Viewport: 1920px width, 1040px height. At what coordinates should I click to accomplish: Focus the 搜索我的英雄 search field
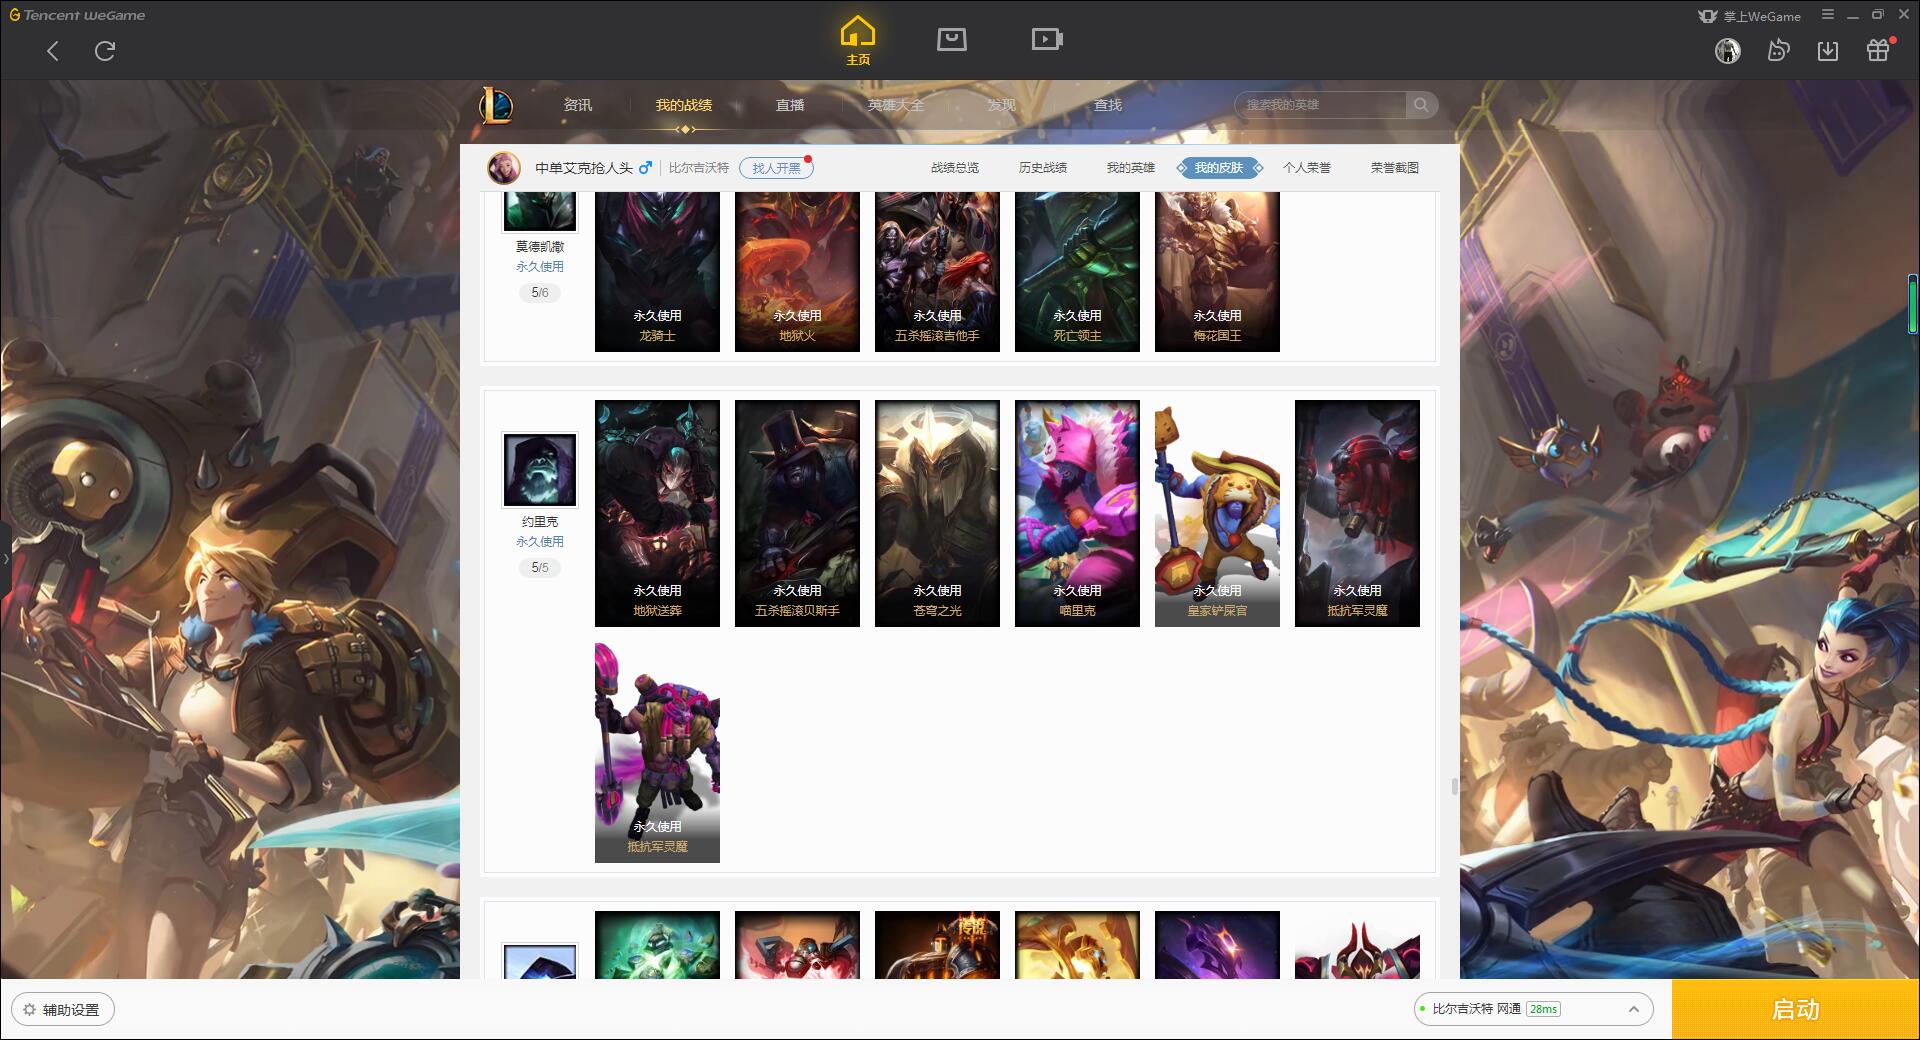(1320, 105)
